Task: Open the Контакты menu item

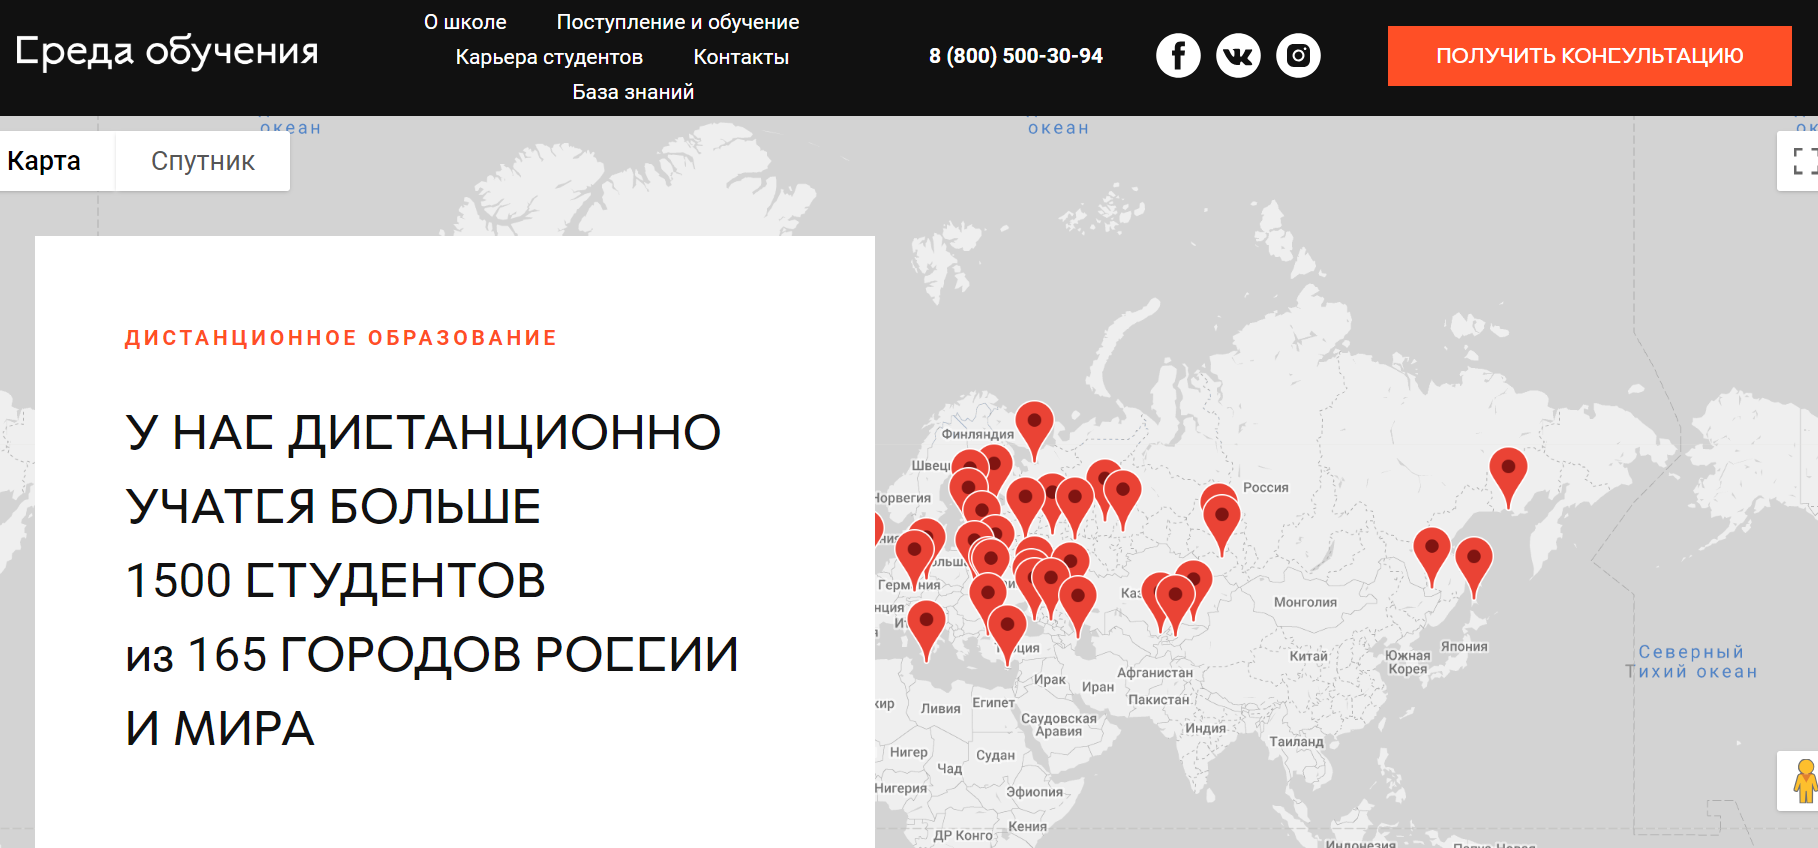Action: [741, 57]
